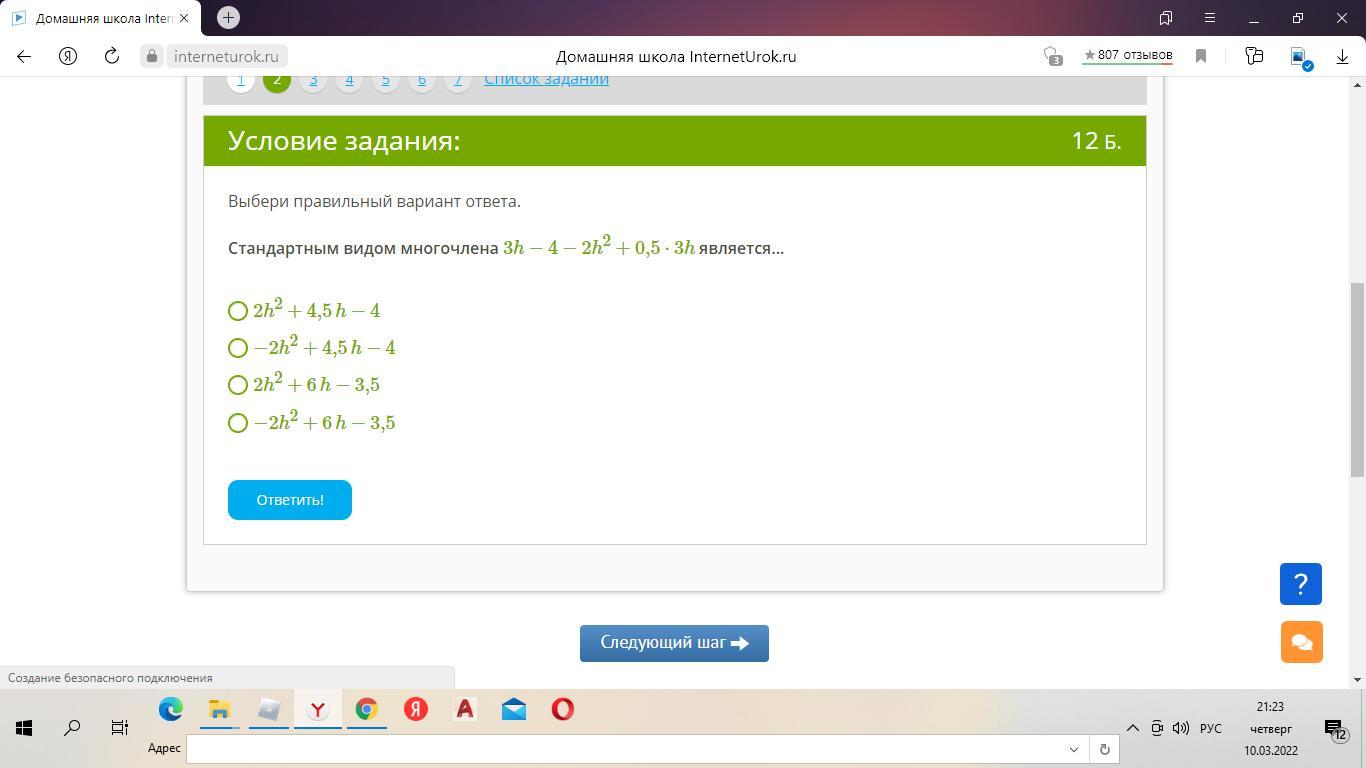The height and width of the screenshot is (768, 1366).
Task: Go to task number 3
Action: (x=313, y=80)
